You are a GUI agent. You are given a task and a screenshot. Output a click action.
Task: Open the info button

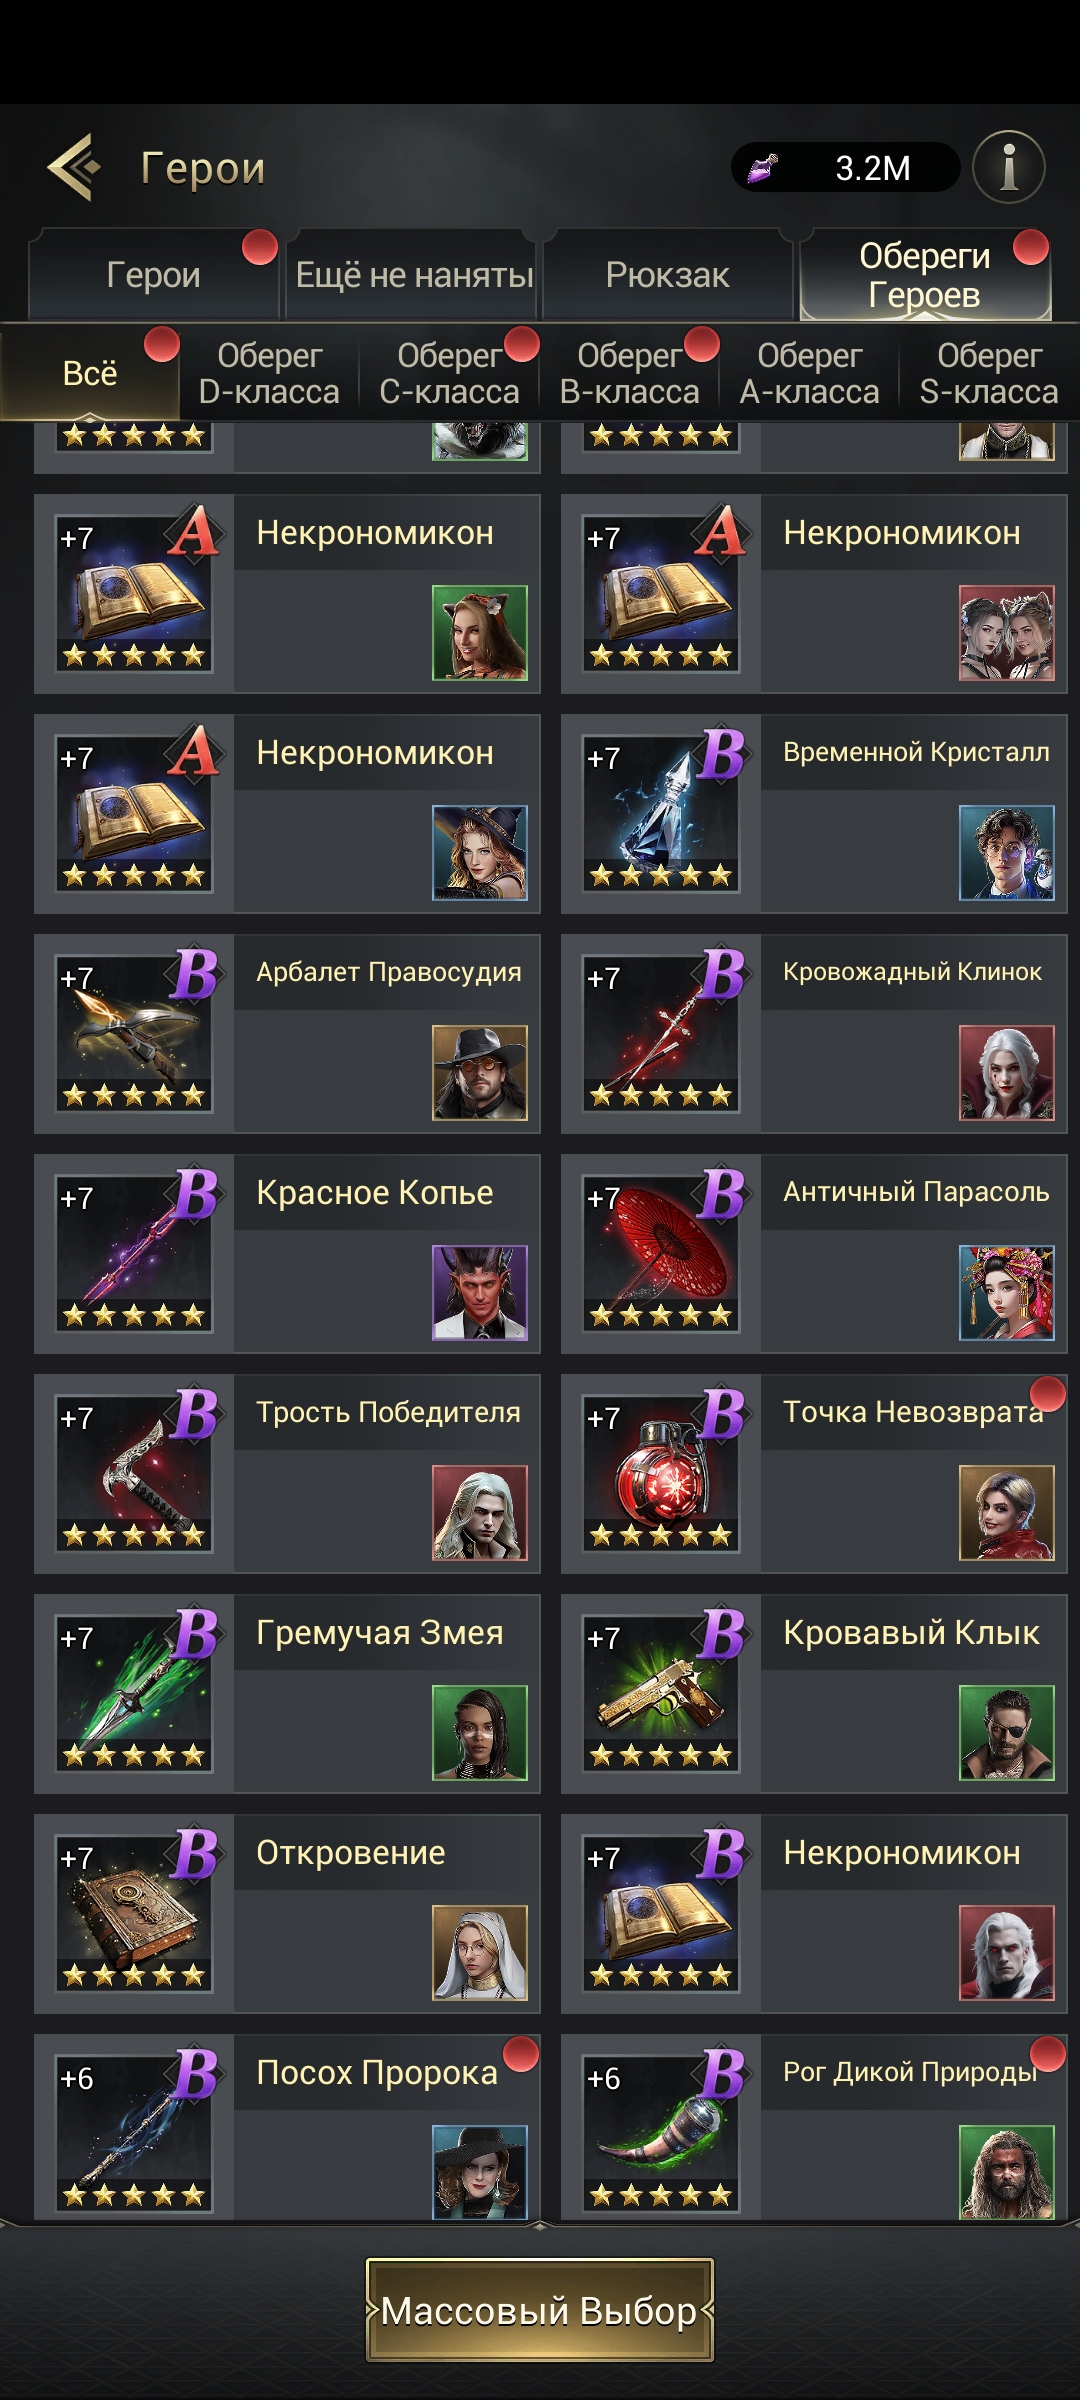click(x=1009, y=167)
